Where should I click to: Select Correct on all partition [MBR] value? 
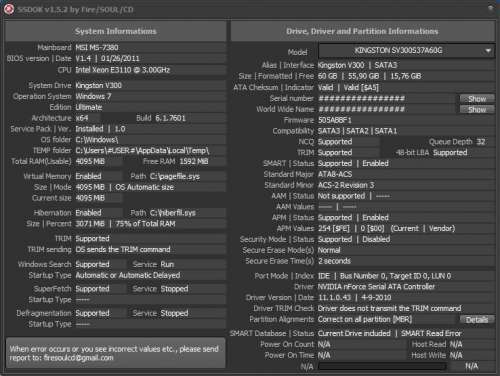pos(365,319)
